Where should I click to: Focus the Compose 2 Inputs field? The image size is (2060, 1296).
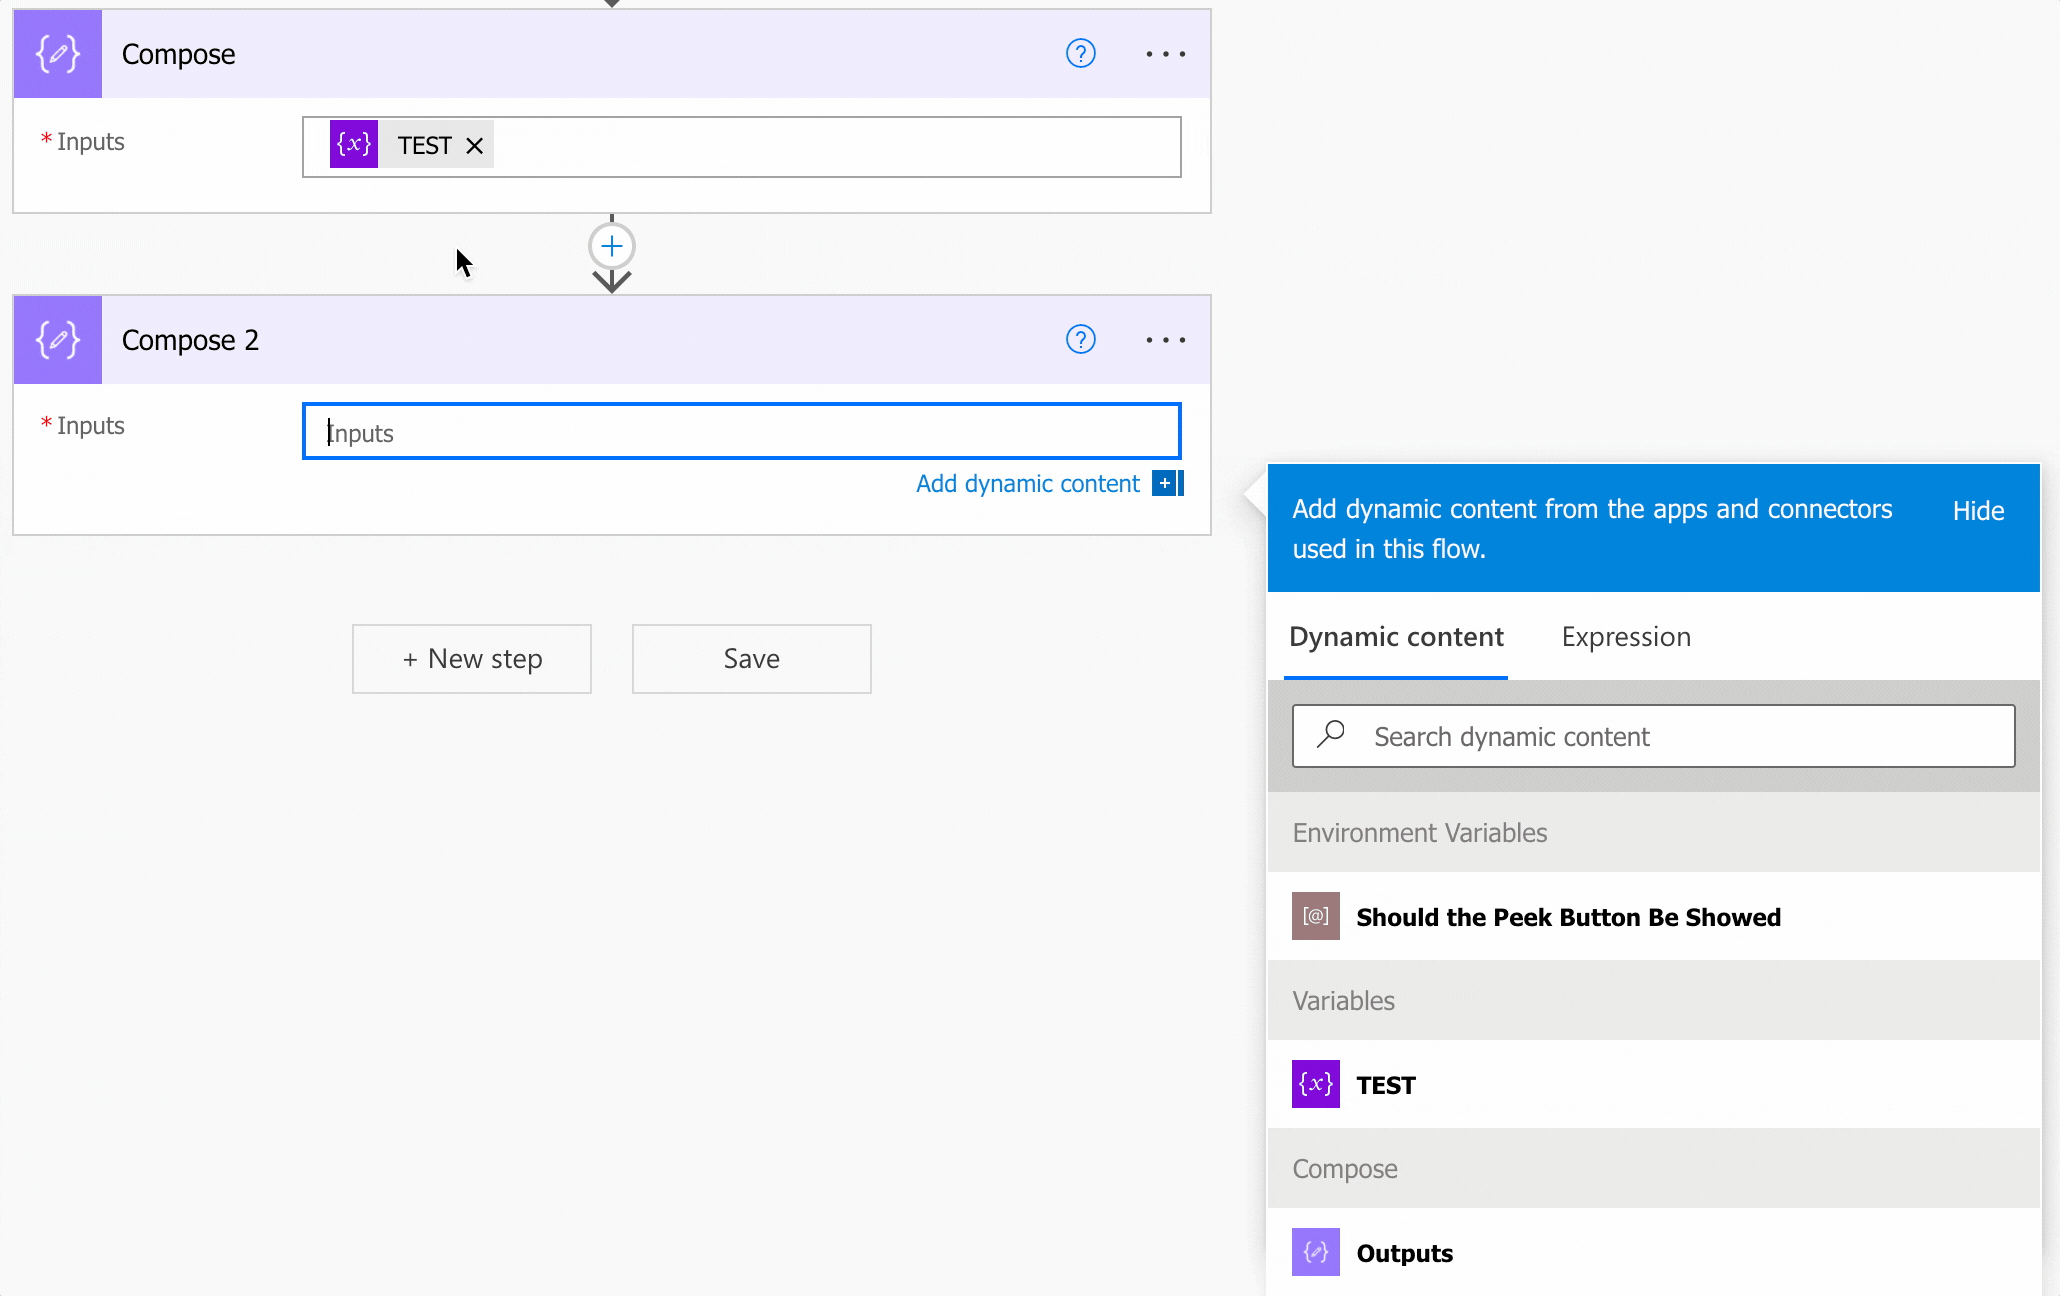pos(740,432)
